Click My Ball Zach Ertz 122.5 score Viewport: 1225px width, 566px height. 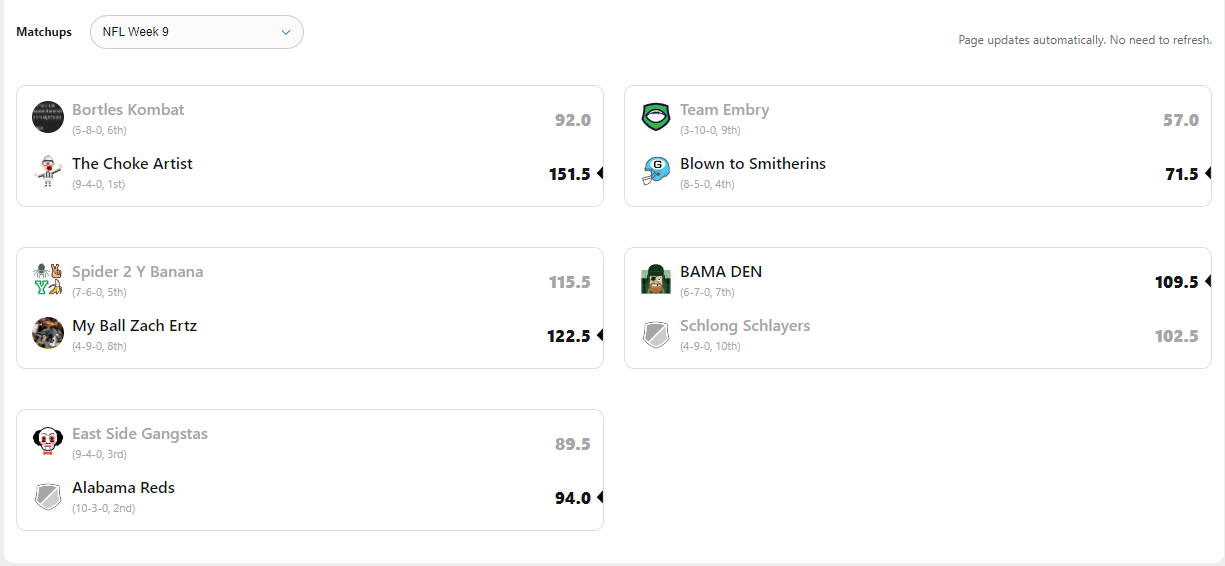[x=568, y=336]
